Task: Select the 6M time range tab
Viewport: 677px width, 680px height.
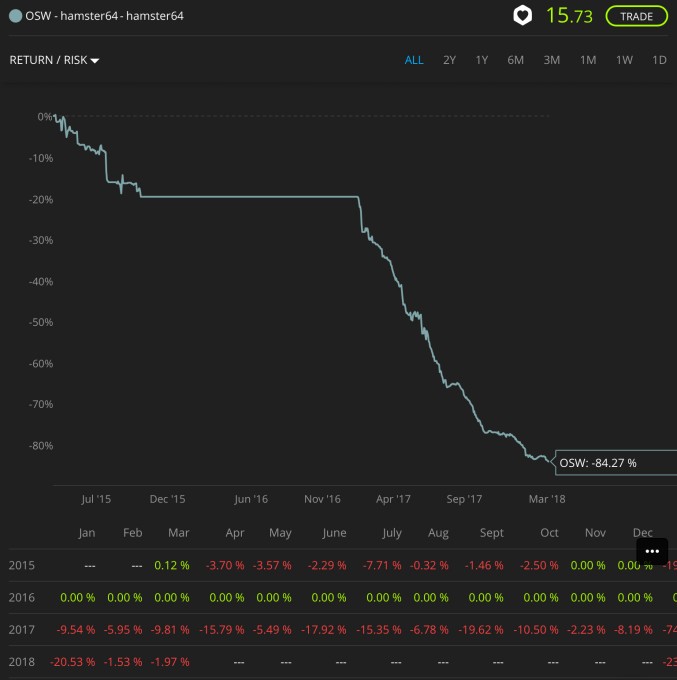Action: point(516,60)
